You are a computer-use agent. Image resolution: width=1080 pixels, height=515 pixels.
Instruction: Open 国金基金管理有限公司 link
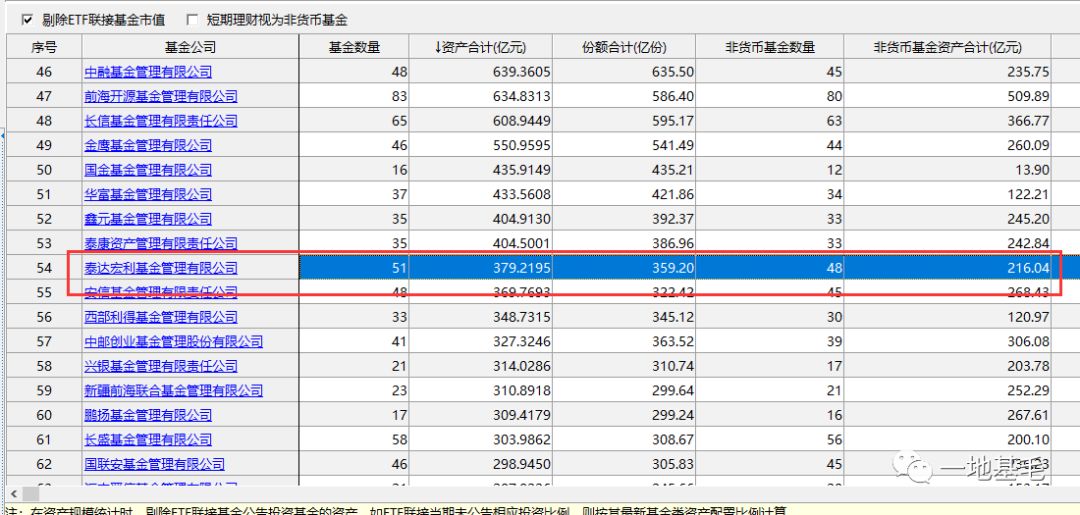point(148,169)
